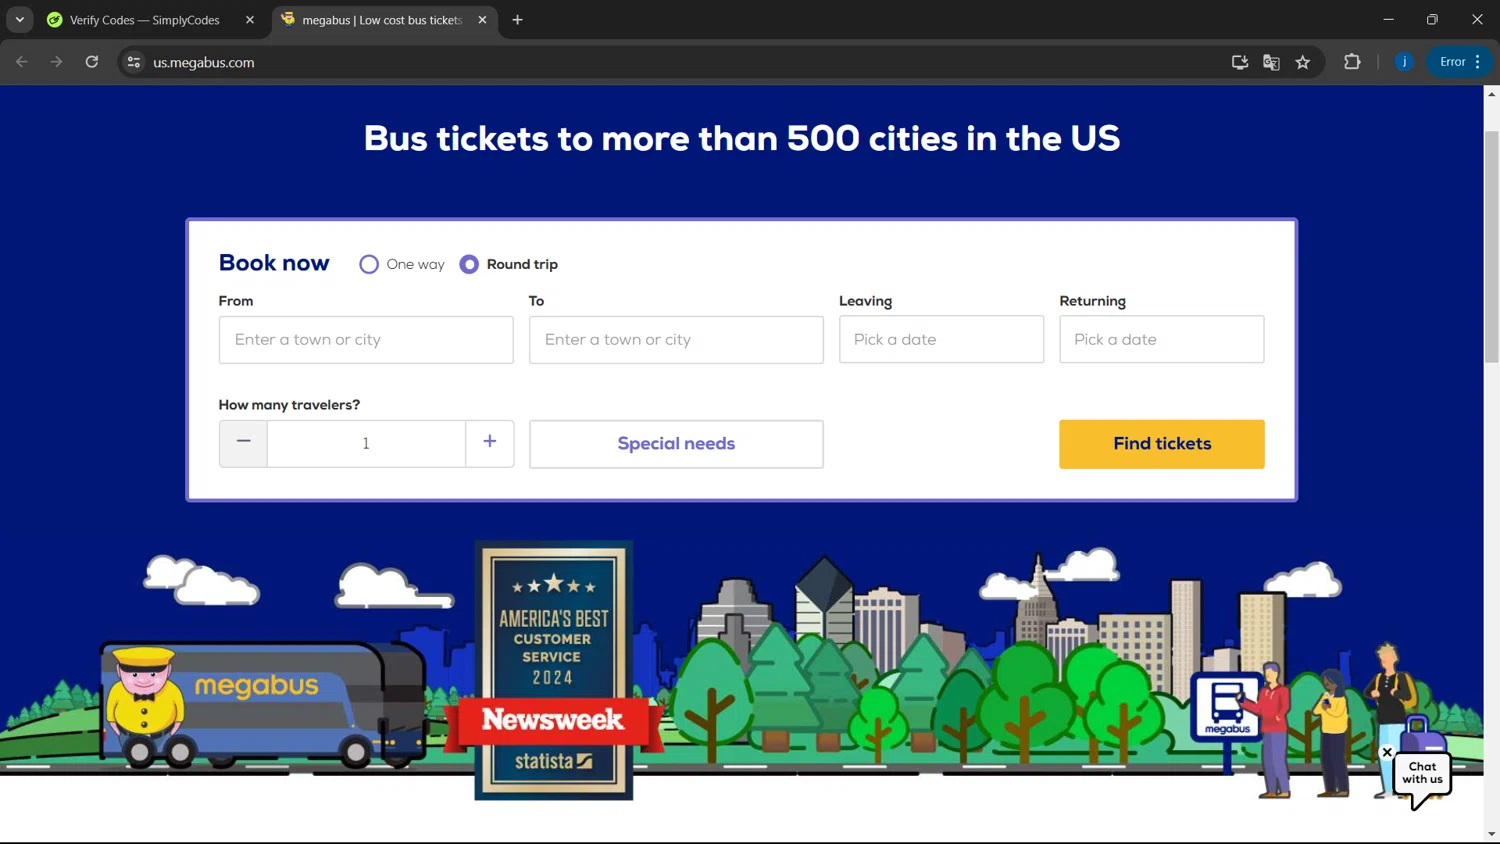The image size is (1500, 844).
Task: Reload the megabus page
Action: [x=92, y=62]
